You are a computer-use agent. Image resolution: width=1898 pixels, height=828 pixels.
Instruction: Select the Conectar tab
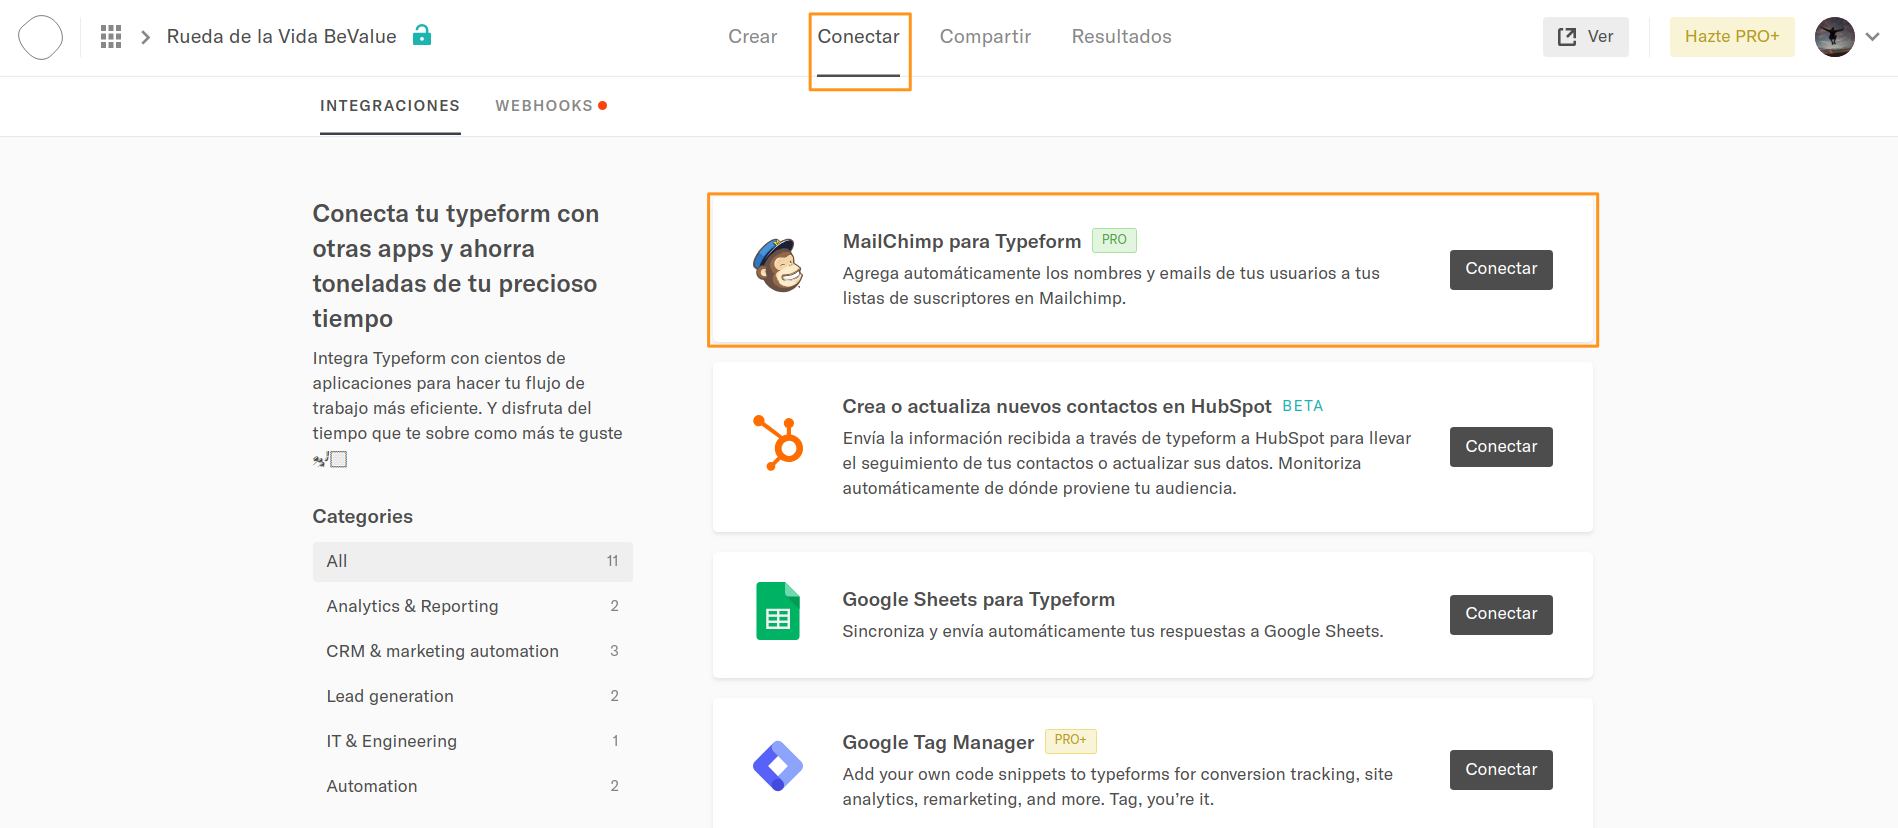(859, 37)
